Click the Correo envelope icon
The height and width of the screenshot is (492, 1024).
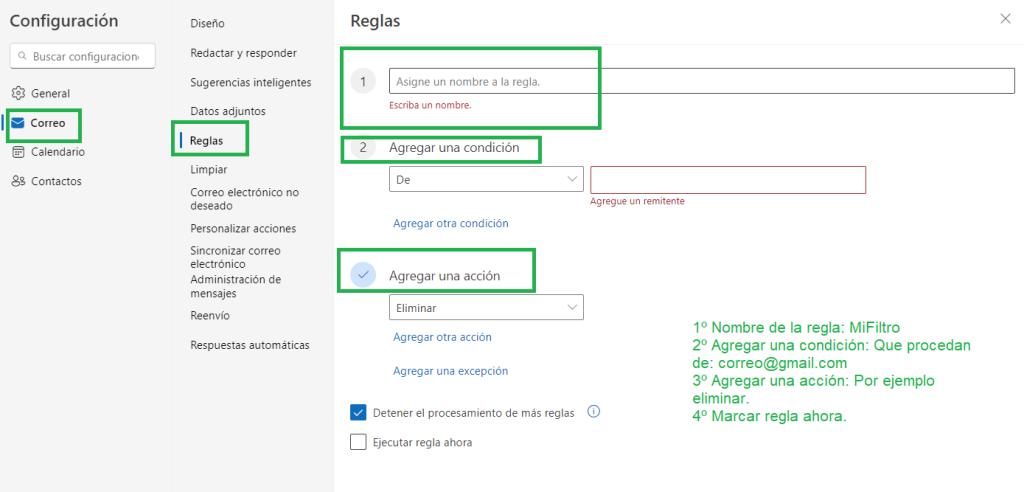[x=18, y=123]
